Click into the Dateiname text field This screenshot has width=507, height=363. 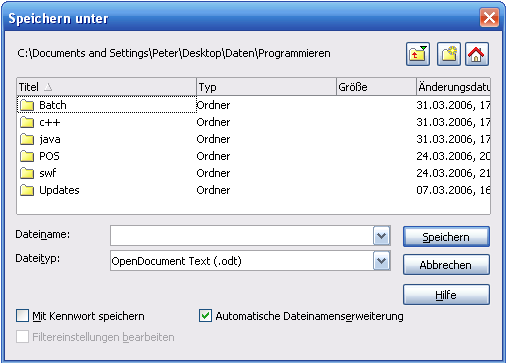[x=242, y=236]
